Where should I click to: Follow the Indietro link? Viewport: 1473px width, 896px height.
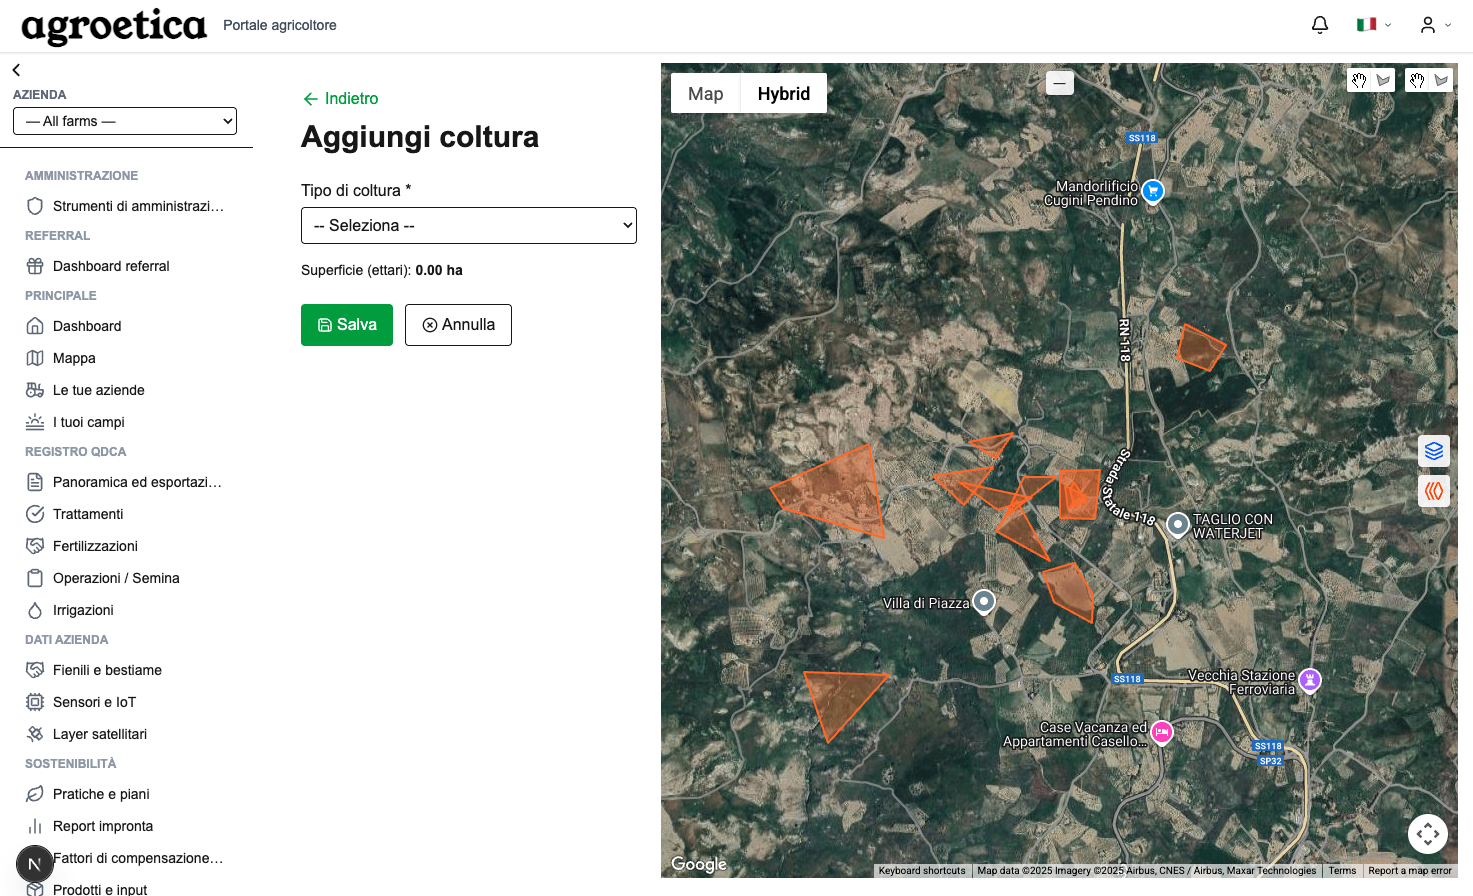coord(340,99)
